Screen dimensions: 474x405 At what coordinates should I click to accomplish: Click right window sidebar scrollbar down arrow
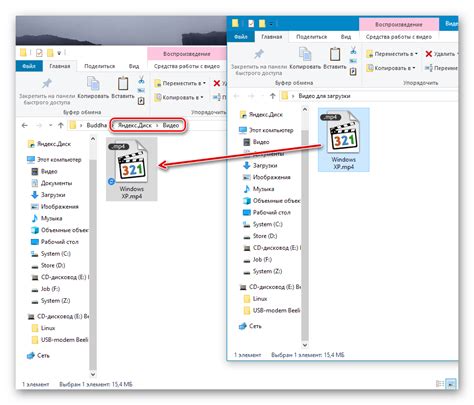tap(305, 345)
